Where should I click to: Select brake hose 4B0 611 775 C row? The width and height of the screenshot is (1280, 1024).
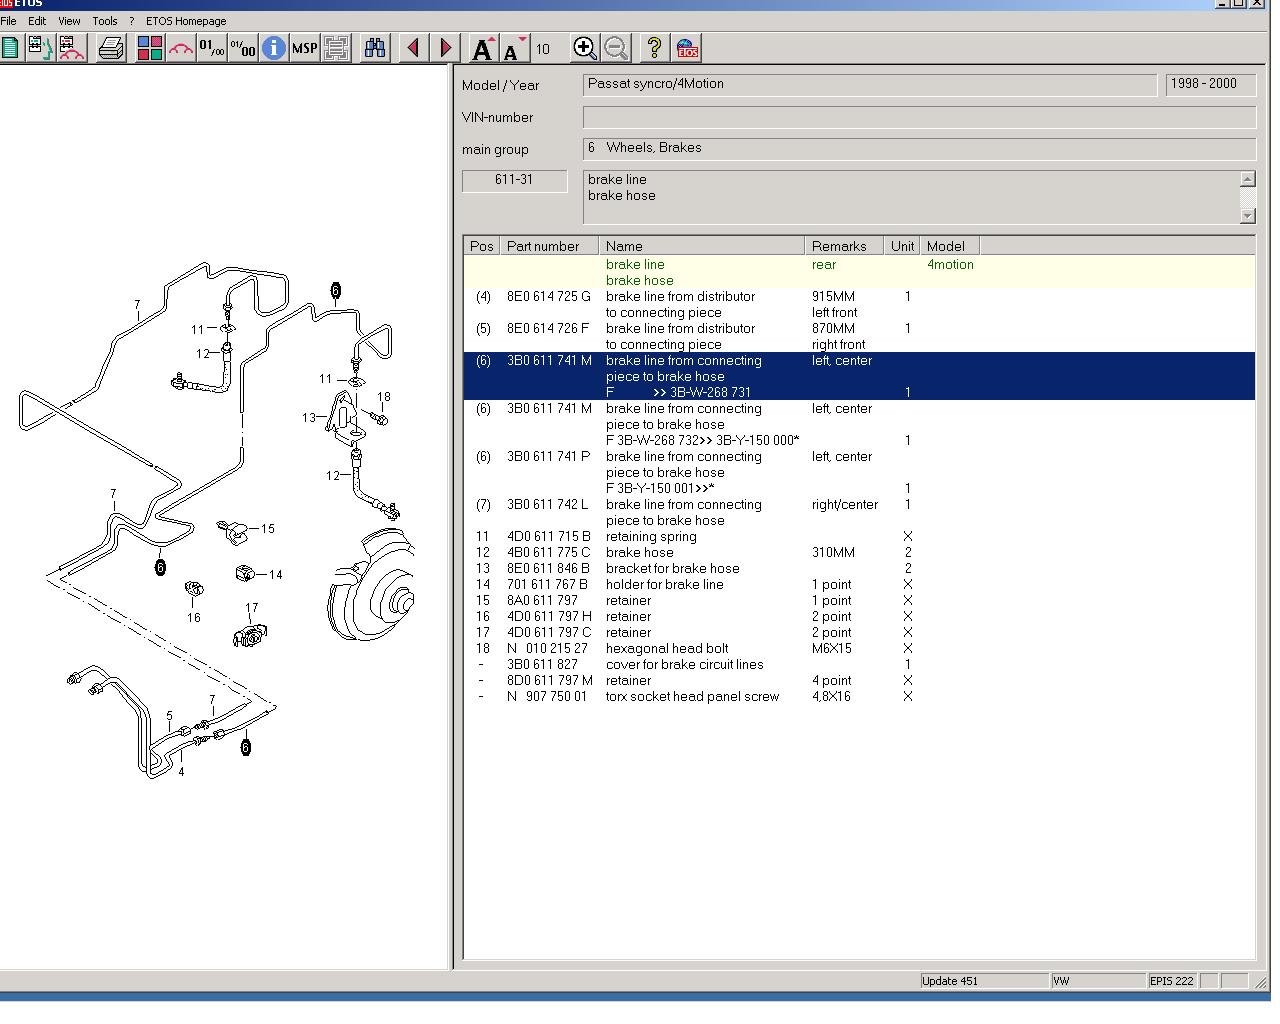tap(640, 553)
